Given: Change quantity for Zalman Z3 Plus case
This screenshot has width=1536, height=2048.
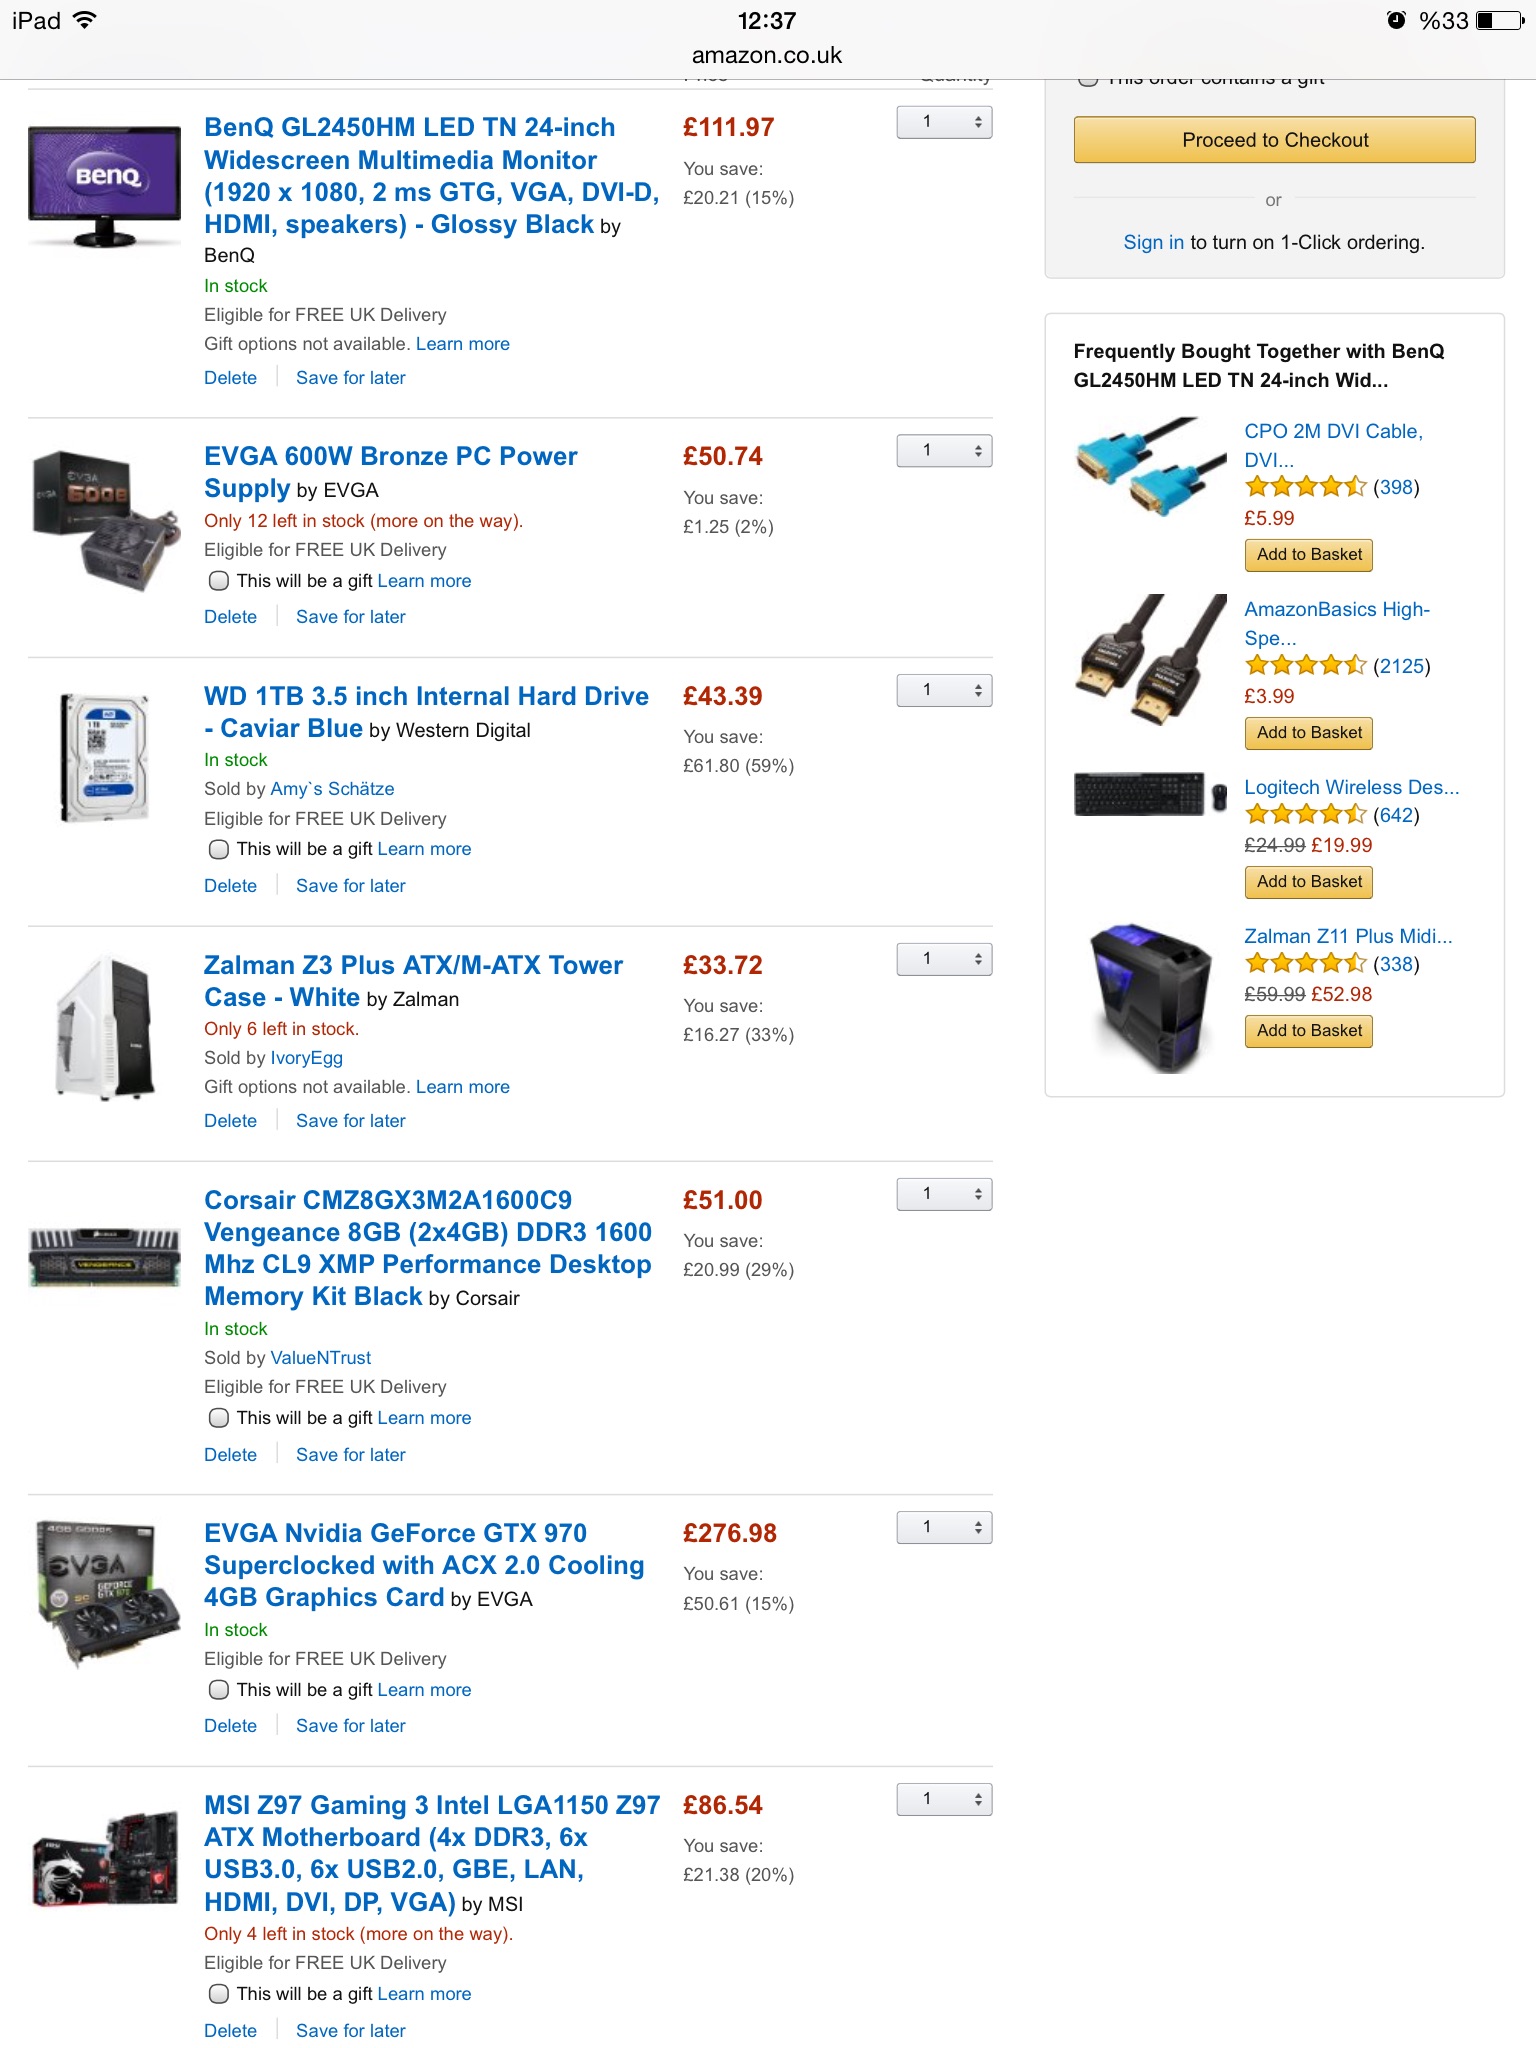Looking at the screenshot, I should coord(944,959).
